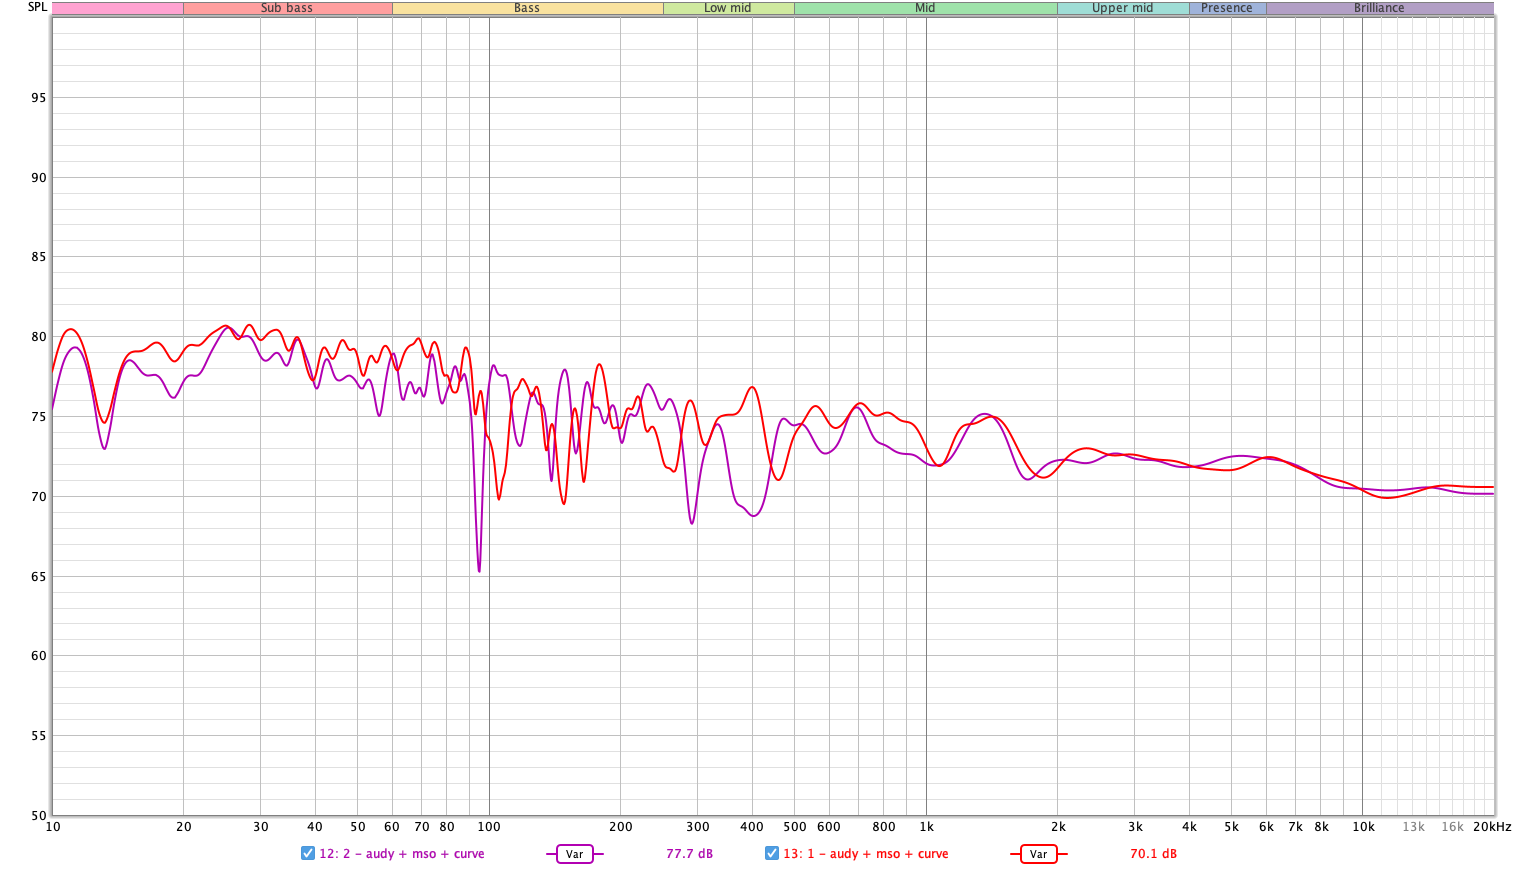Click the 6k frequency axis label

tap(1266, 827)
